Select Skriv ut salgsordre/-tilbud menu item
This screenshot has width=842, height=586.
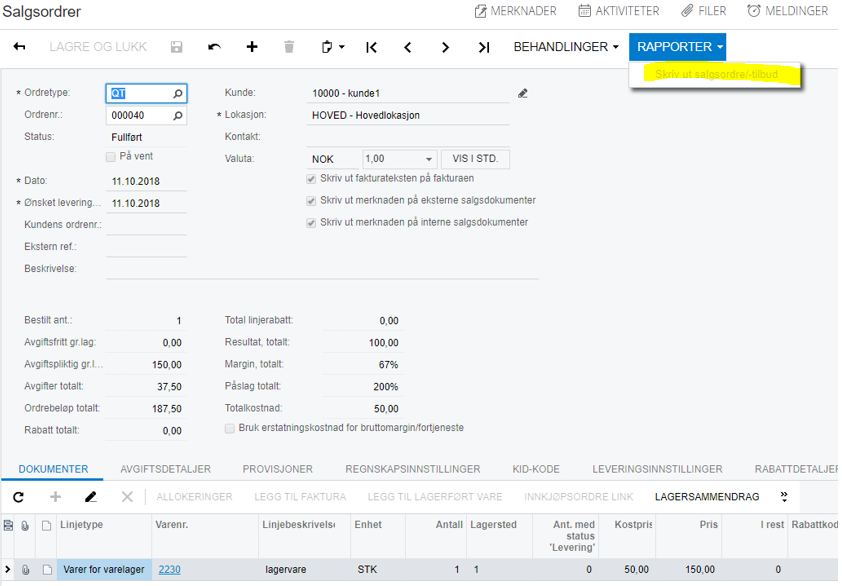point(716,74)
